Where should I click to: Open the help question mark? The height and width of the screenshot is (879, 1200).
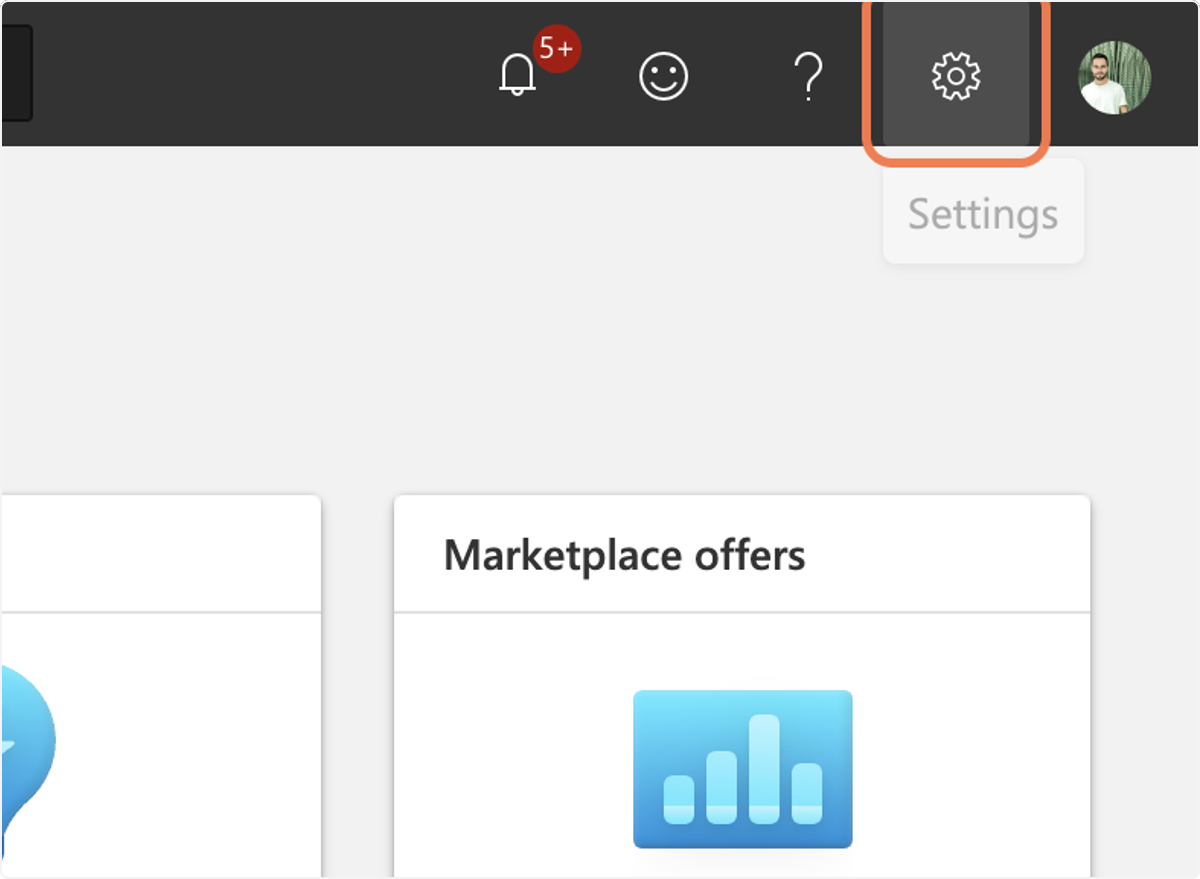click(808, 76)
